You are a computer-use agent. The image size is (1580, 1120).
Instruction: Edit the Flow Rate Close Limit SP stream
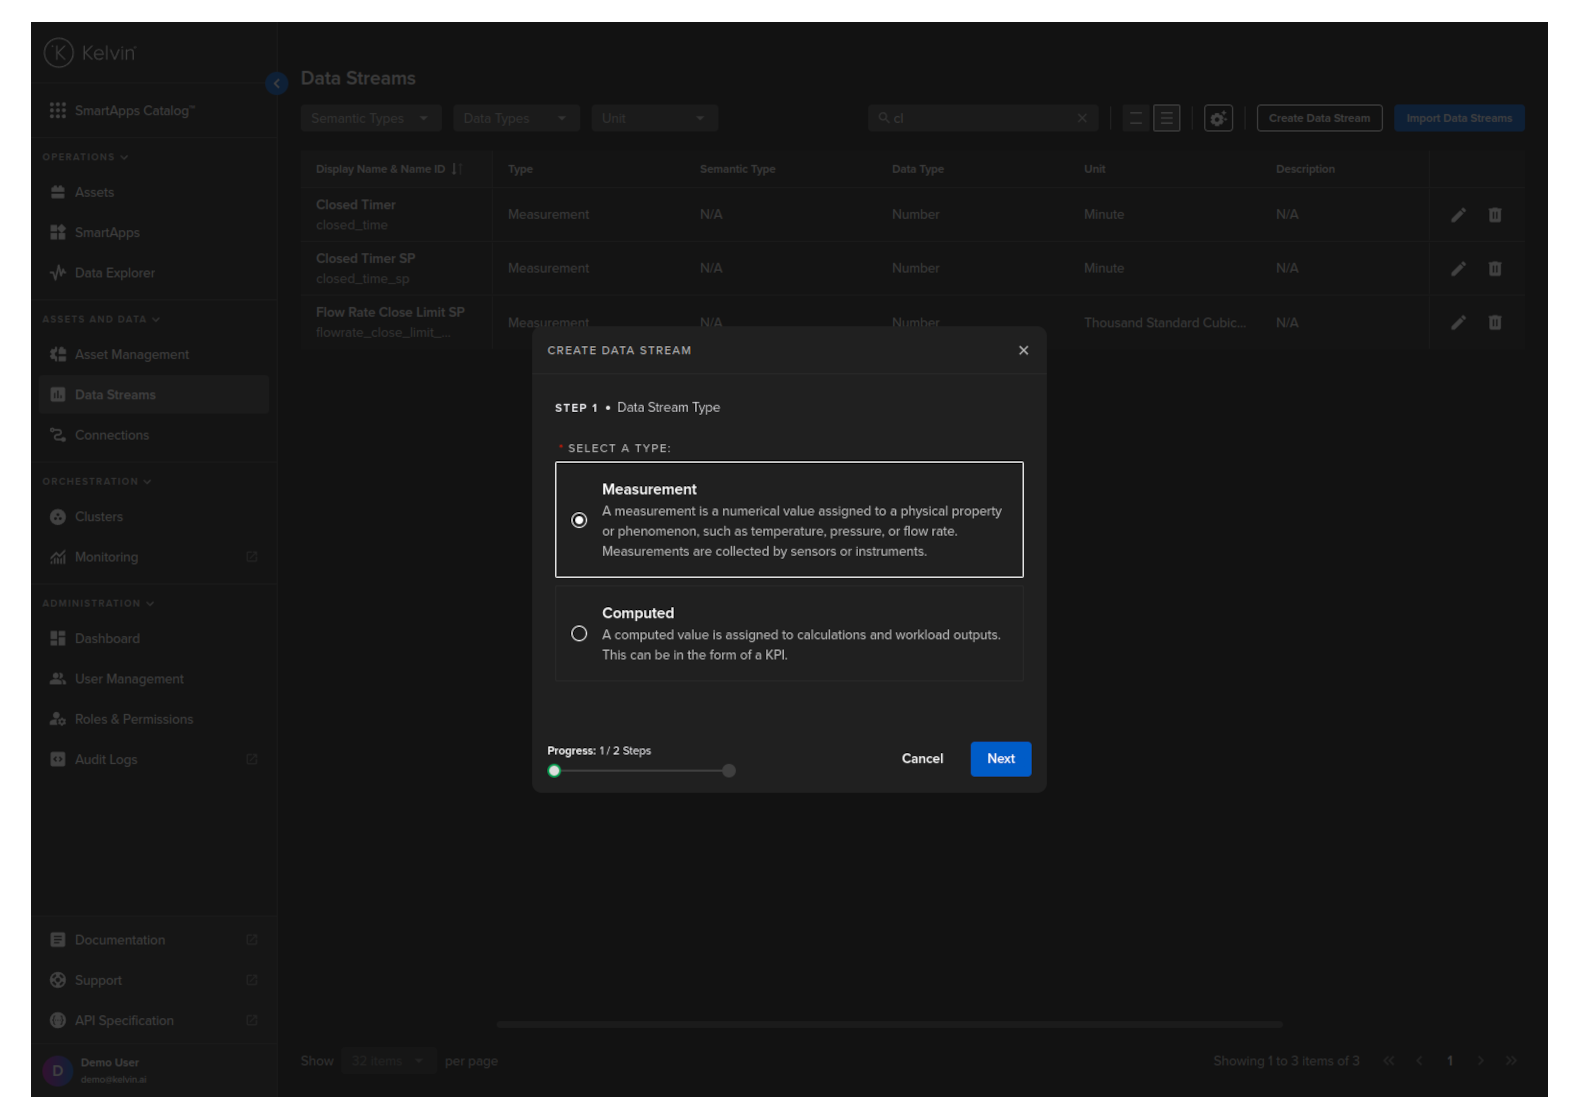1458,323
